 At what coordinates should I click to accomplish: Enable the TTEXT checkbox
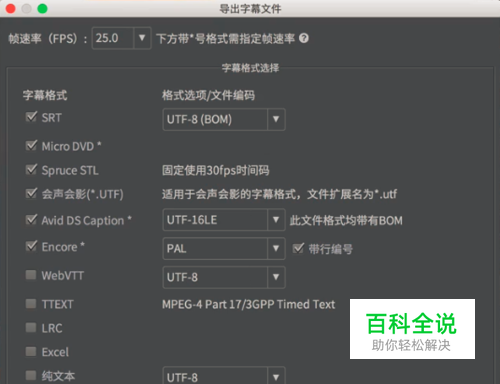(31, 304)
